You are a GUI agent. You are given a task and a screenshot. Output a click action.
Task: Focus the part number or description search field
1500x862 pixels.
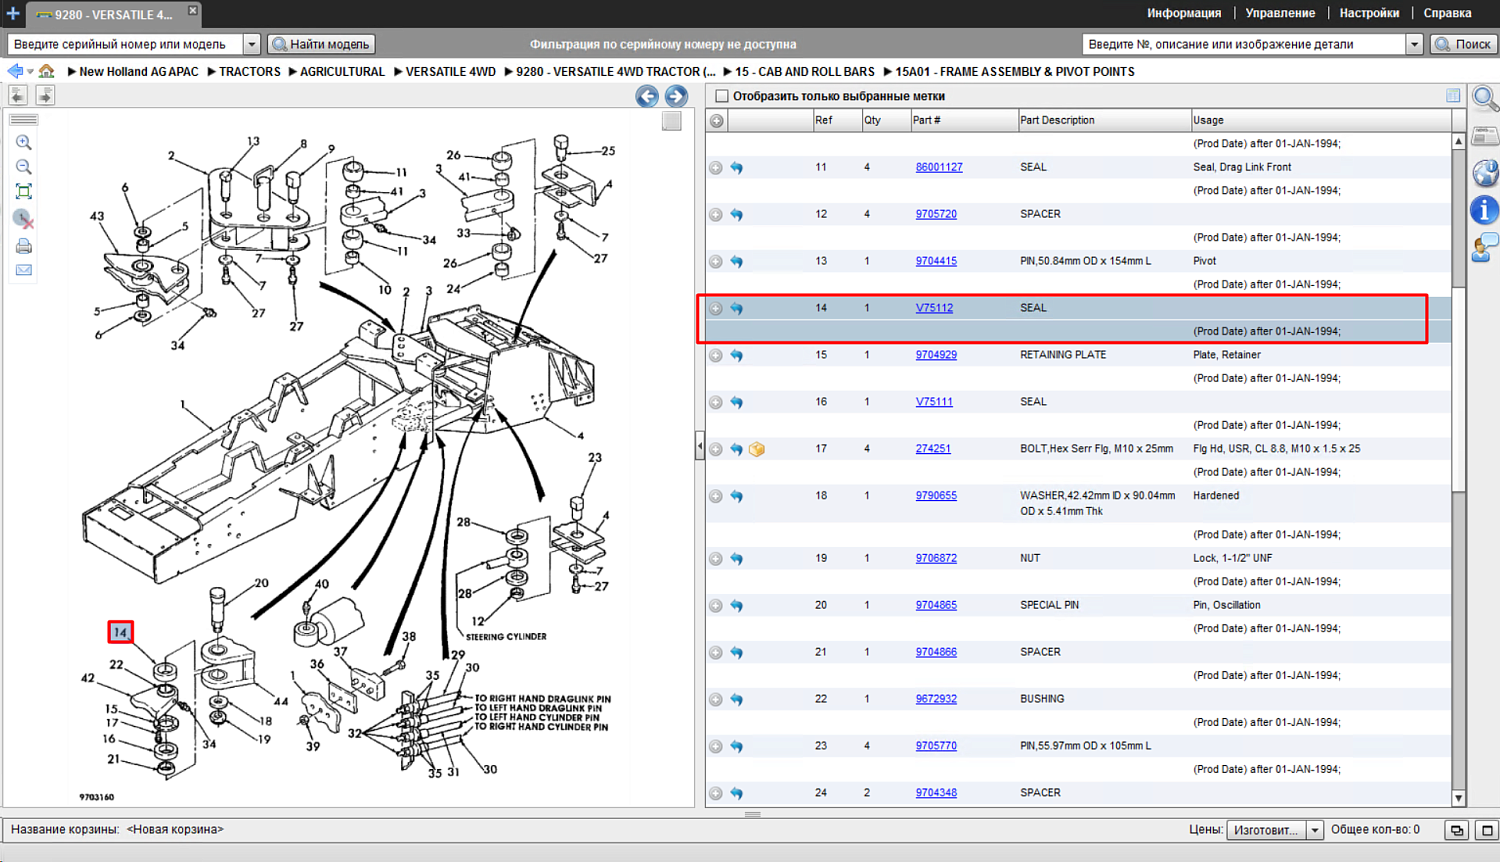click(x=1244, y=44)
